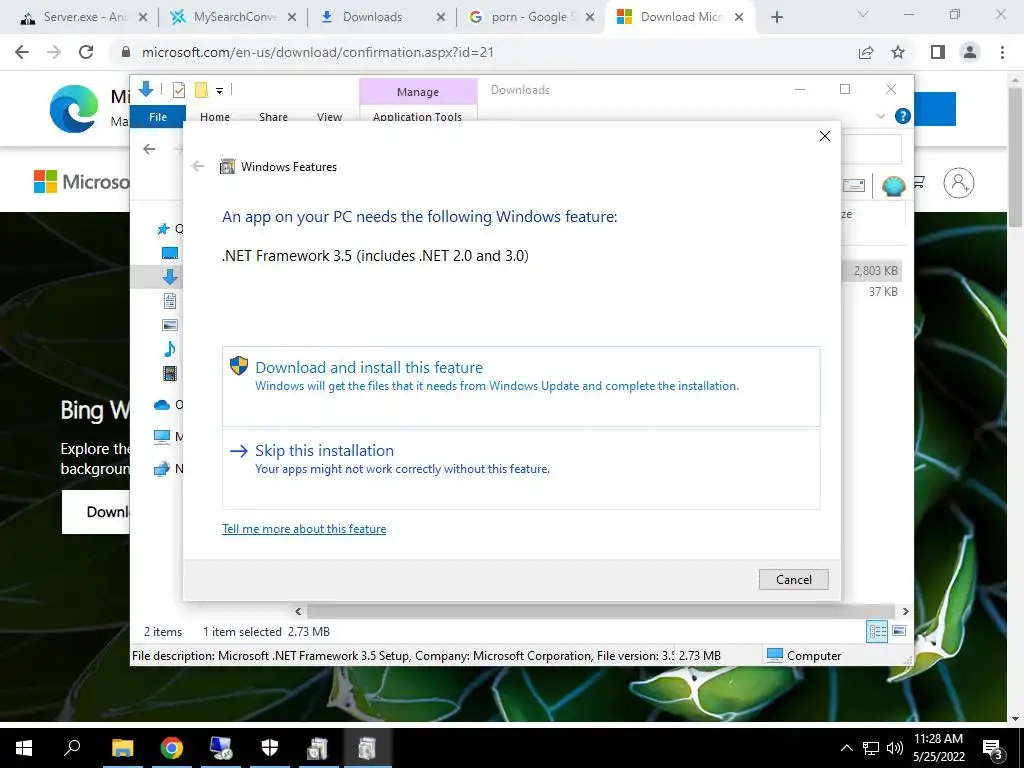
Task: Open Windows Security shield in taskbar
Action: pyautogui.click(x=270, y=748)
